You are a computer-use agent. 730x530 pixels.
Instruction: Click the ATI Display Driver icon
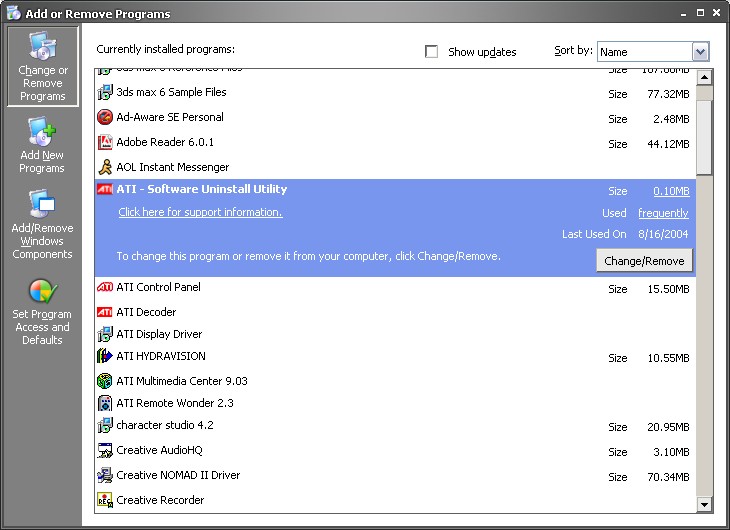[105, 334]
